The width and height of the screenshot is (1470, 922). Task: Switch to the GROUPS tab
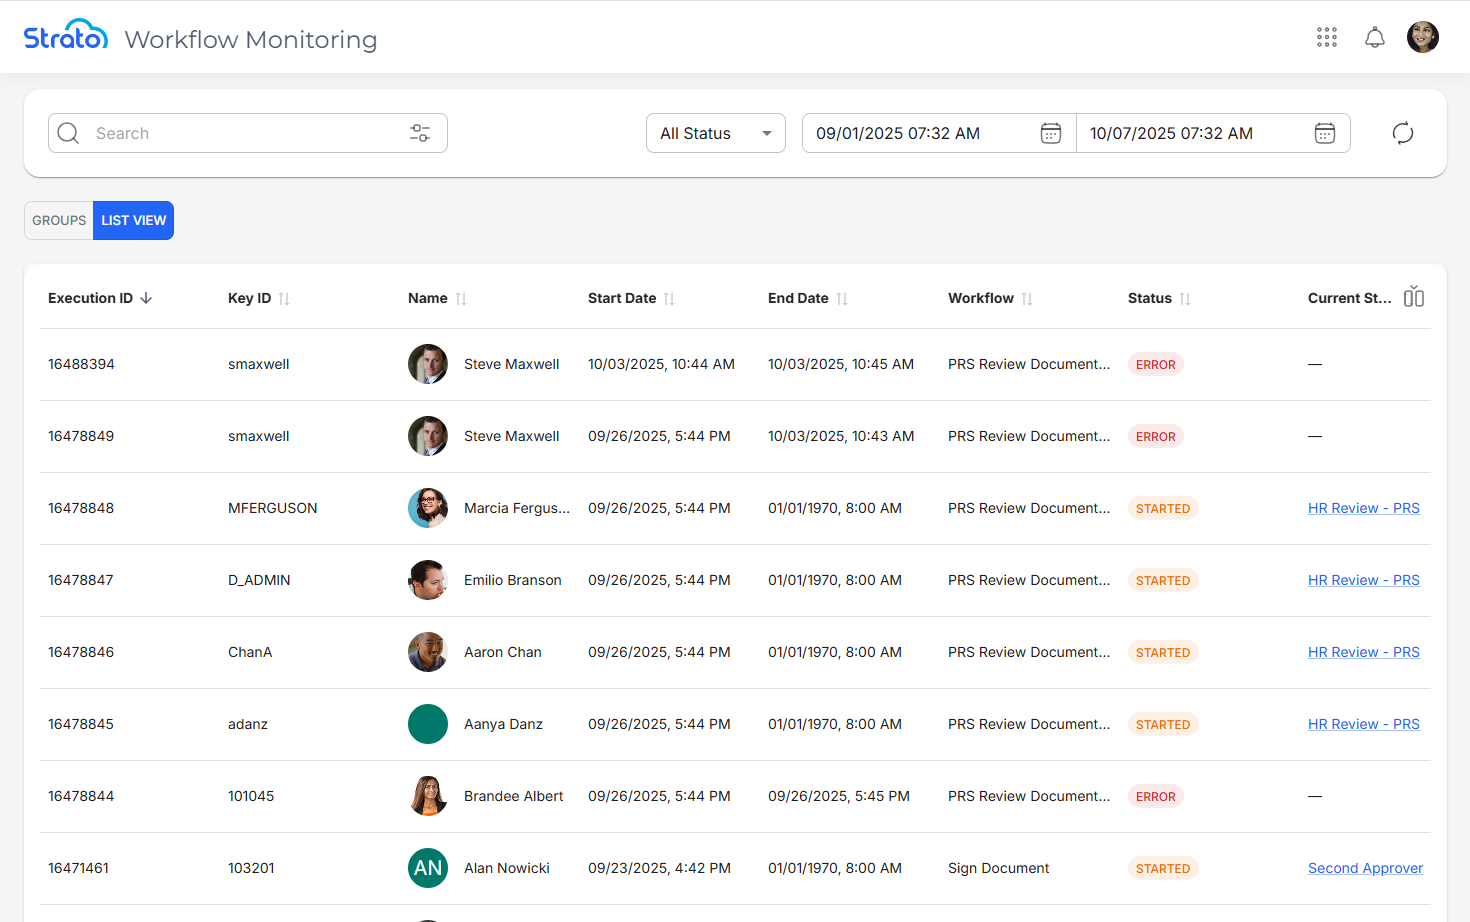pyautogui.click(x=59, y=220)
